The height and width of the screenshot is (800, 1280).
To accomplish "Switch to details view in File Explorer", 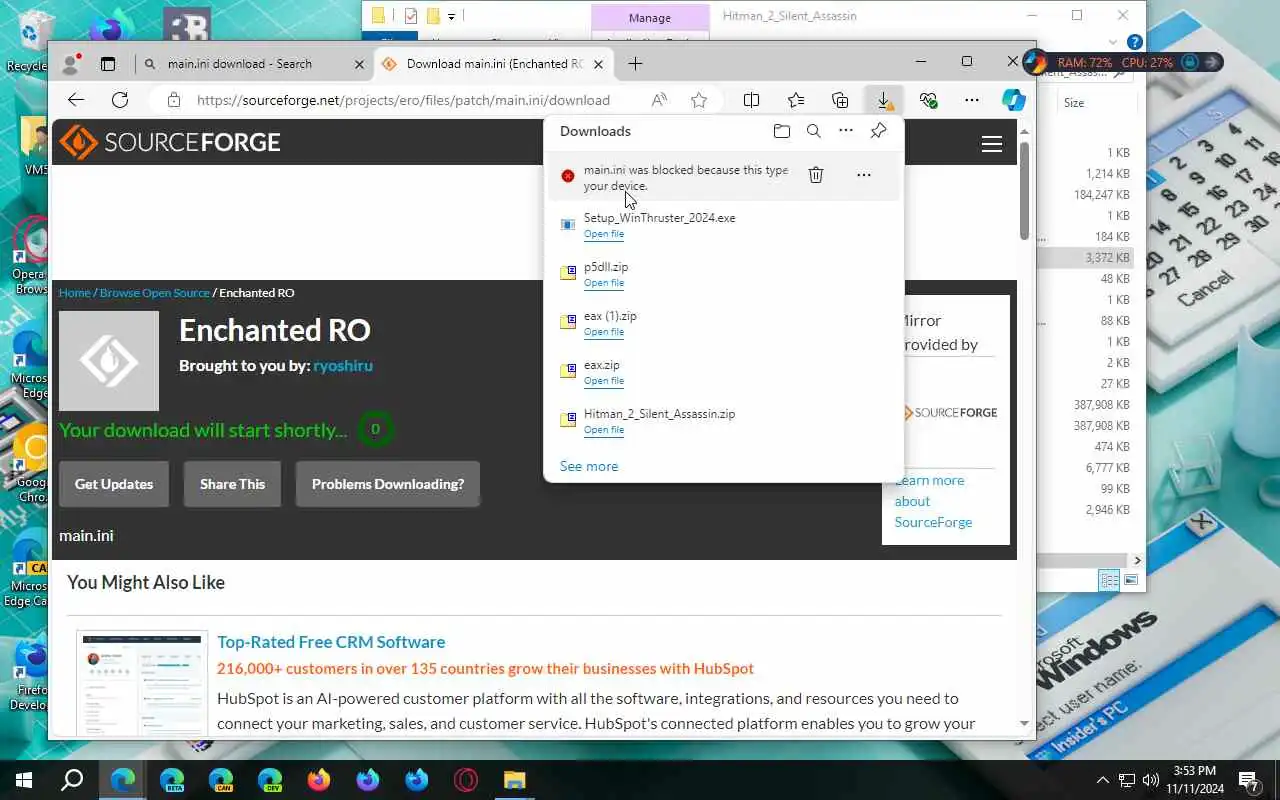I will point(1108,580).
